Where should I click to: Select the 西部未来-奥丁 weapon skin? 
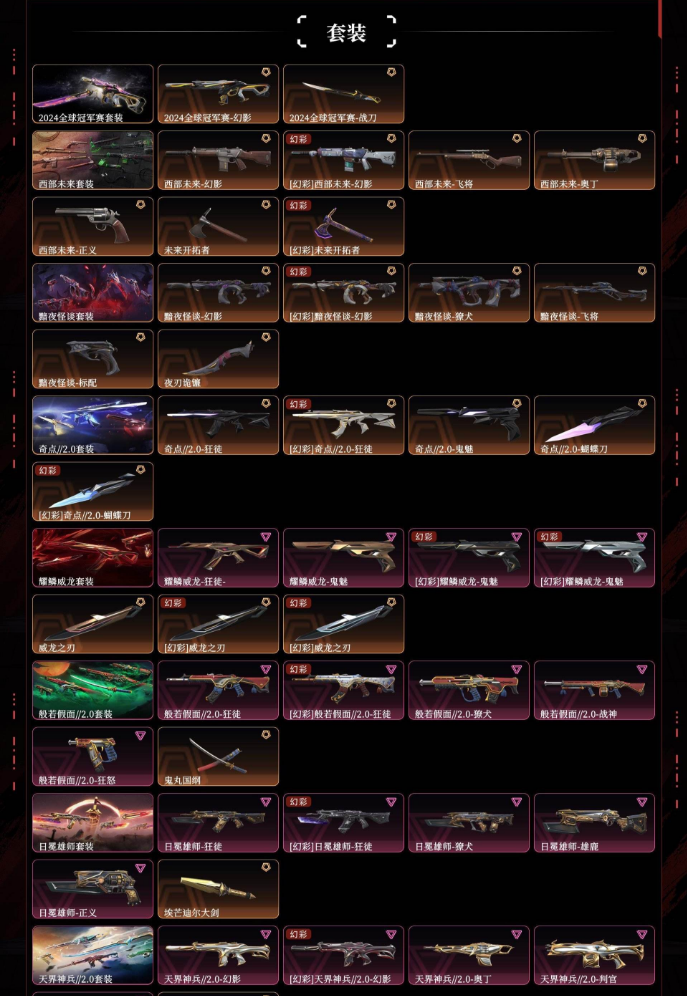tap(594, 160)
